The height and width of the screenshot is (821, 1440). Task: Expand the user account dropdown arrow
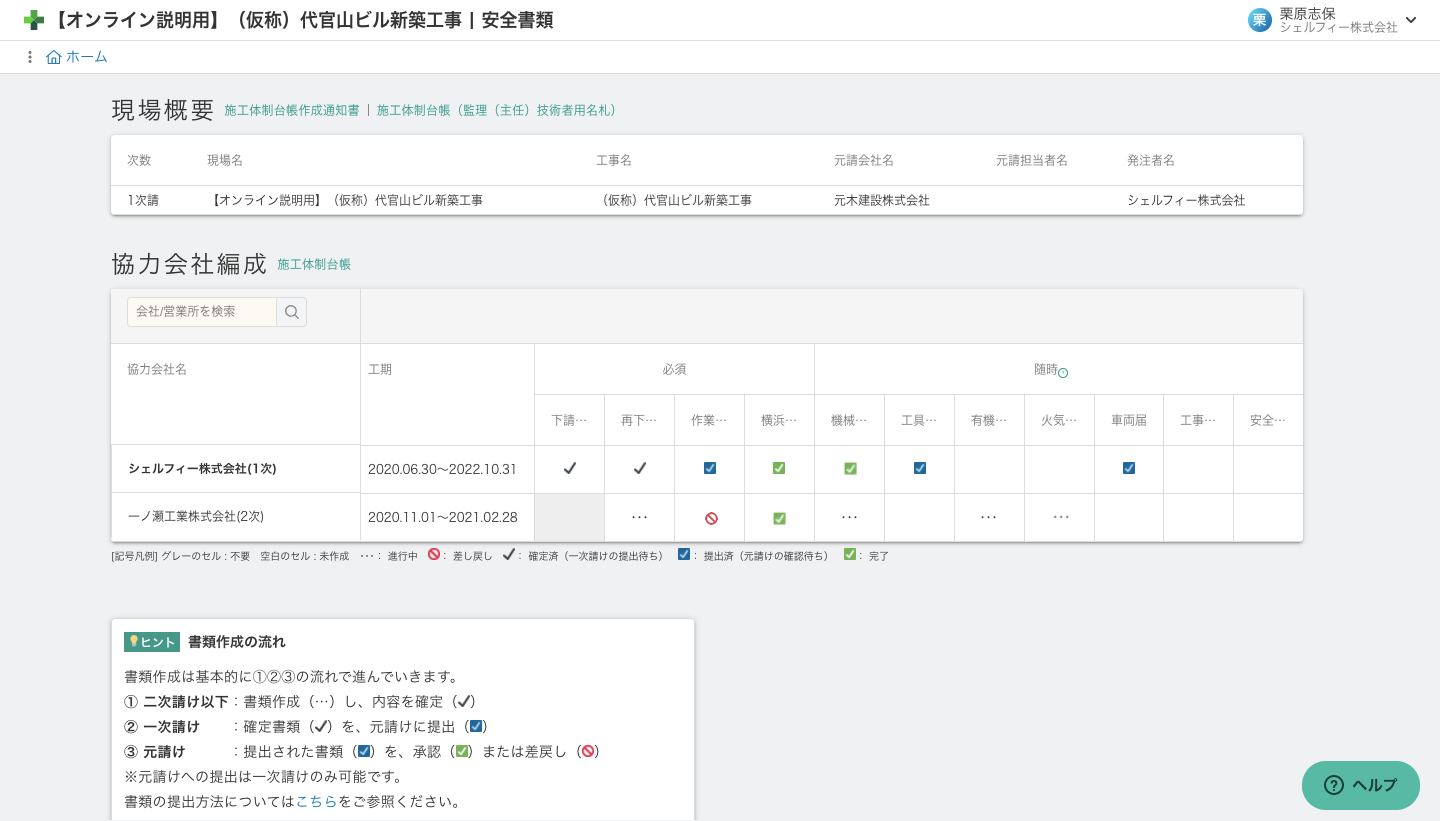tap(1411, 20)
